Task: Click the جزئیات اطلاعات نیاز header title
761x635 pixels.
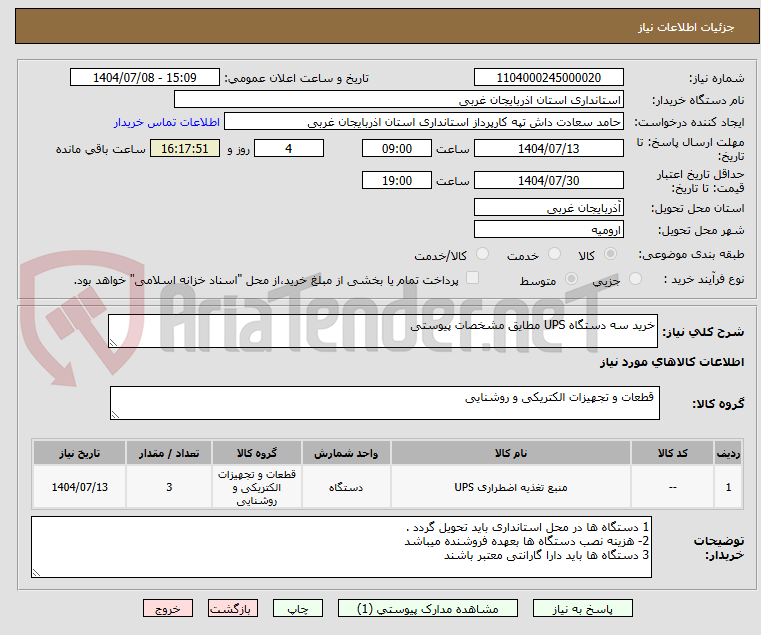Action: coord(686,27)
